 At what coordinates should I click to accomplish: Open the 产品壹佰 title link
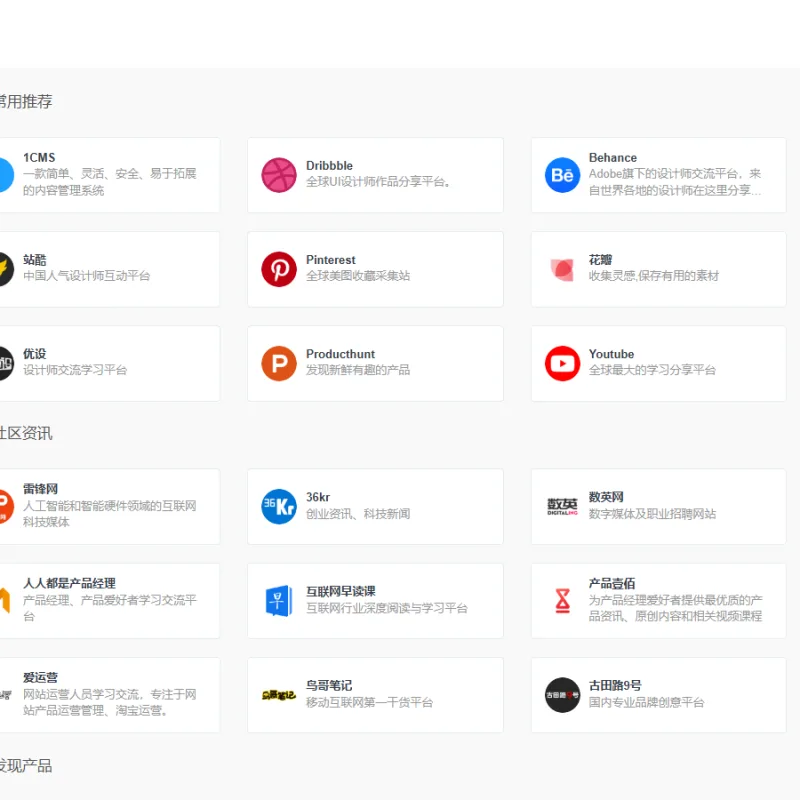click(x=612, y=583)
